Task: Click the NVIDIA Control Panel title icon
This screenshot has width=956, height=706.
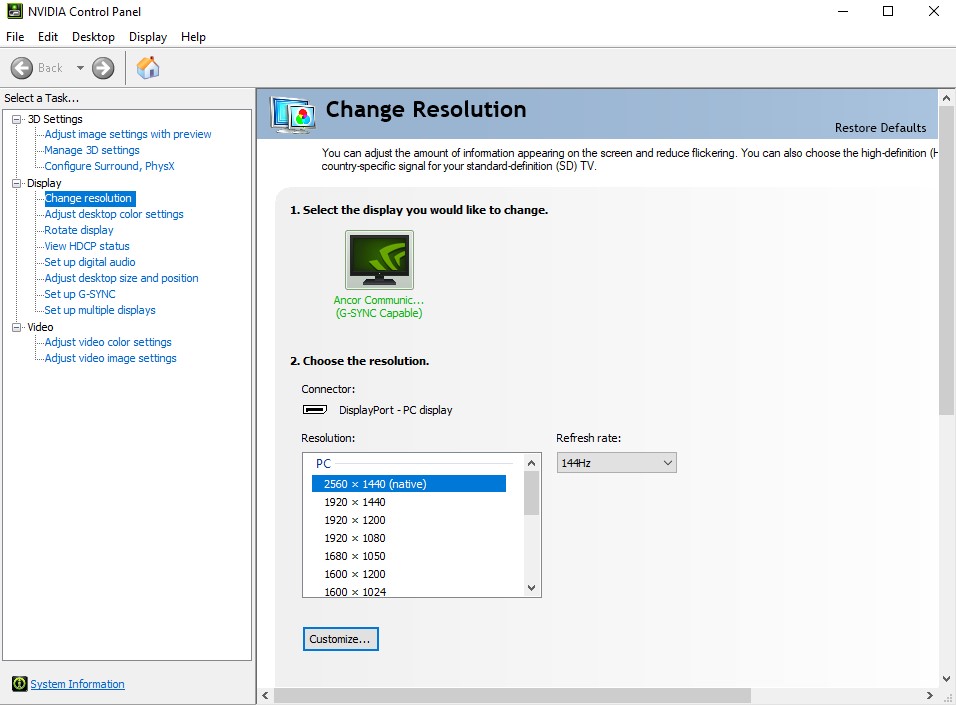Action: pos(14,11)
